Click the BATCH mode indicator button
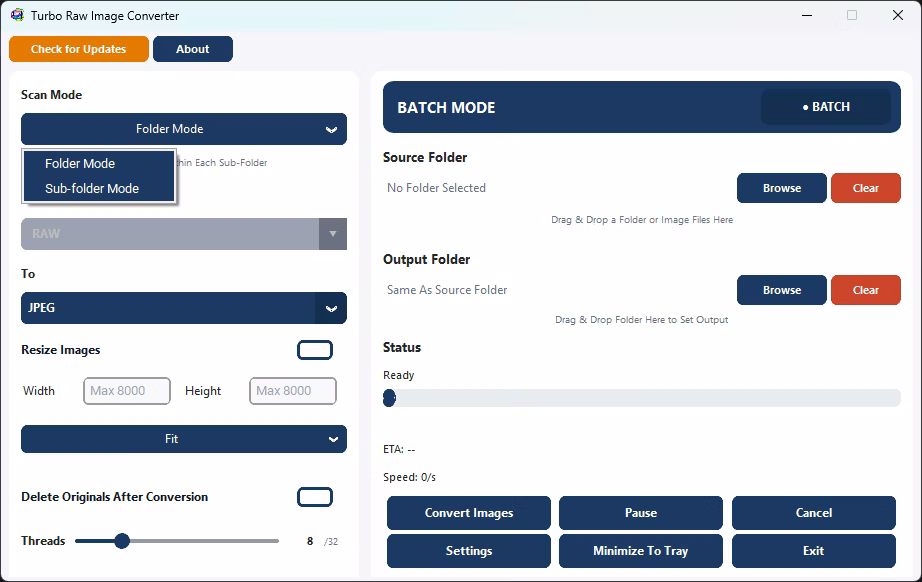The height and width of the screenshot is (582, 922). click(826, 107)
